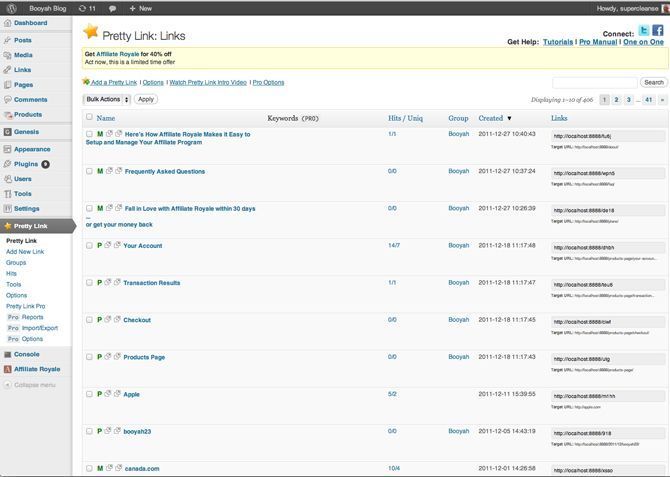
Task: Click the Pretty Link star menu icon
Action: (x=7, y=226)
